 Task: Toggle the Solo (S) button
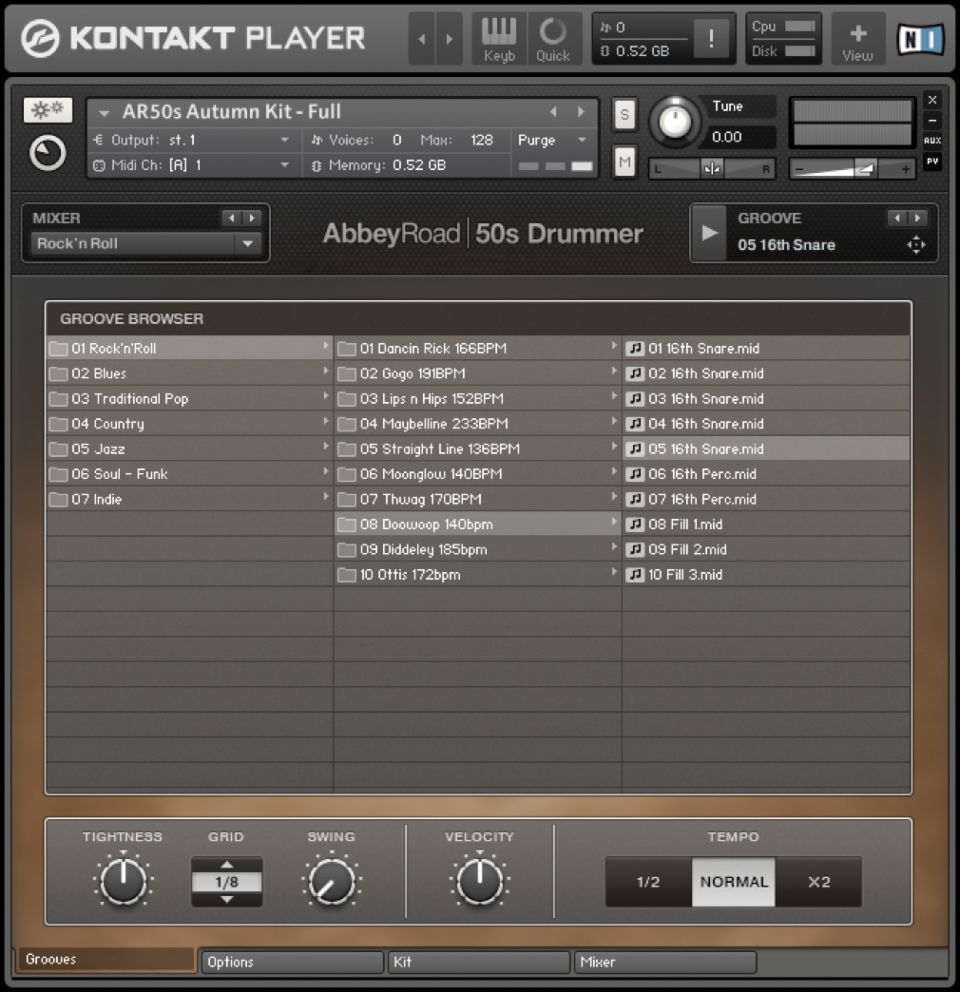click(625, 114)
